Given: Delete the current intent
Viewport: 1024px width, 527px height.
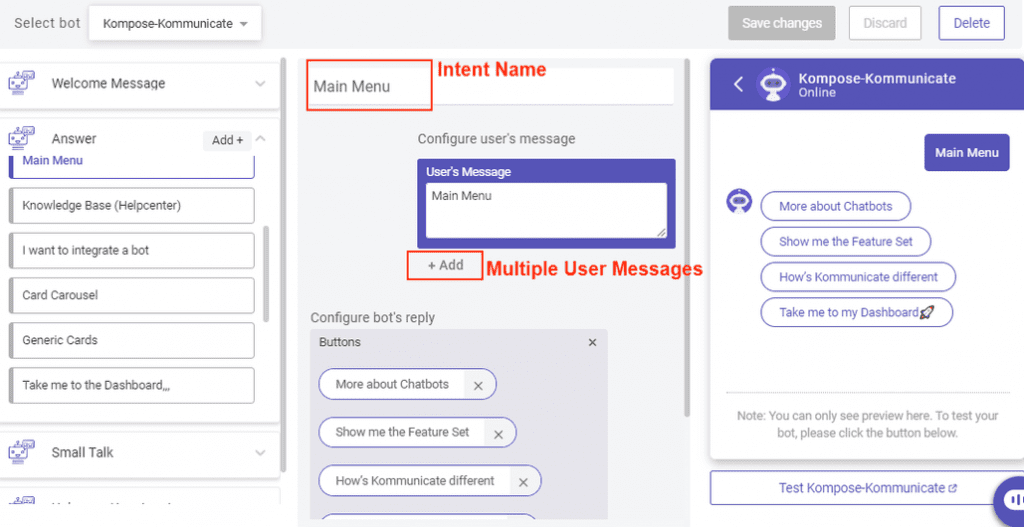Looking at the screenshot, I should (971, 24).
